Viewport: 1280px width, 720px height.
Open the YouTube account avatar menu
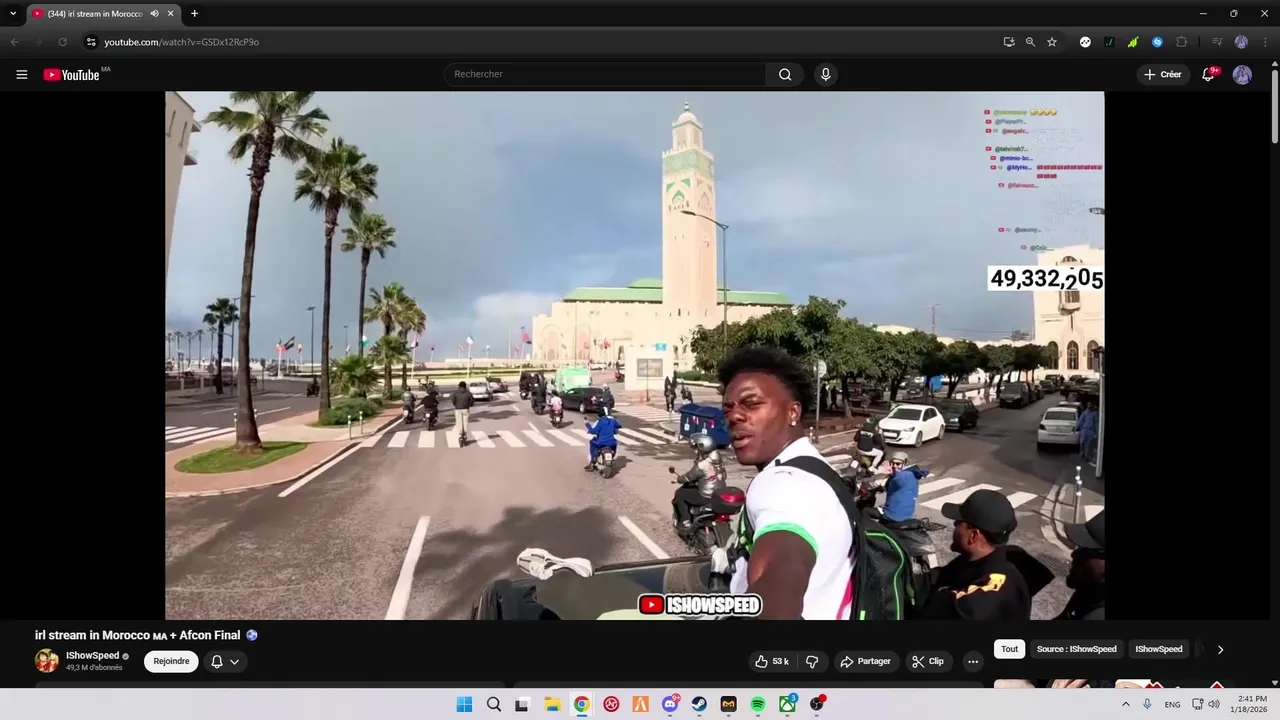point(1242,75)
